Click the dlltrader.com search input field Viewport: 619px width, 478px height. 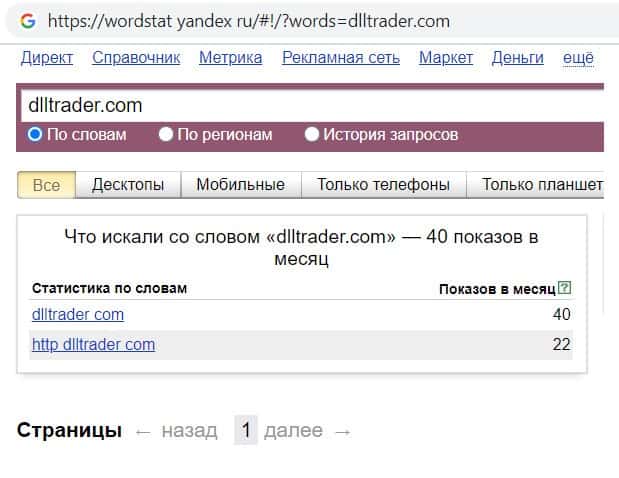pyautogui.click(x=312, y=106)
